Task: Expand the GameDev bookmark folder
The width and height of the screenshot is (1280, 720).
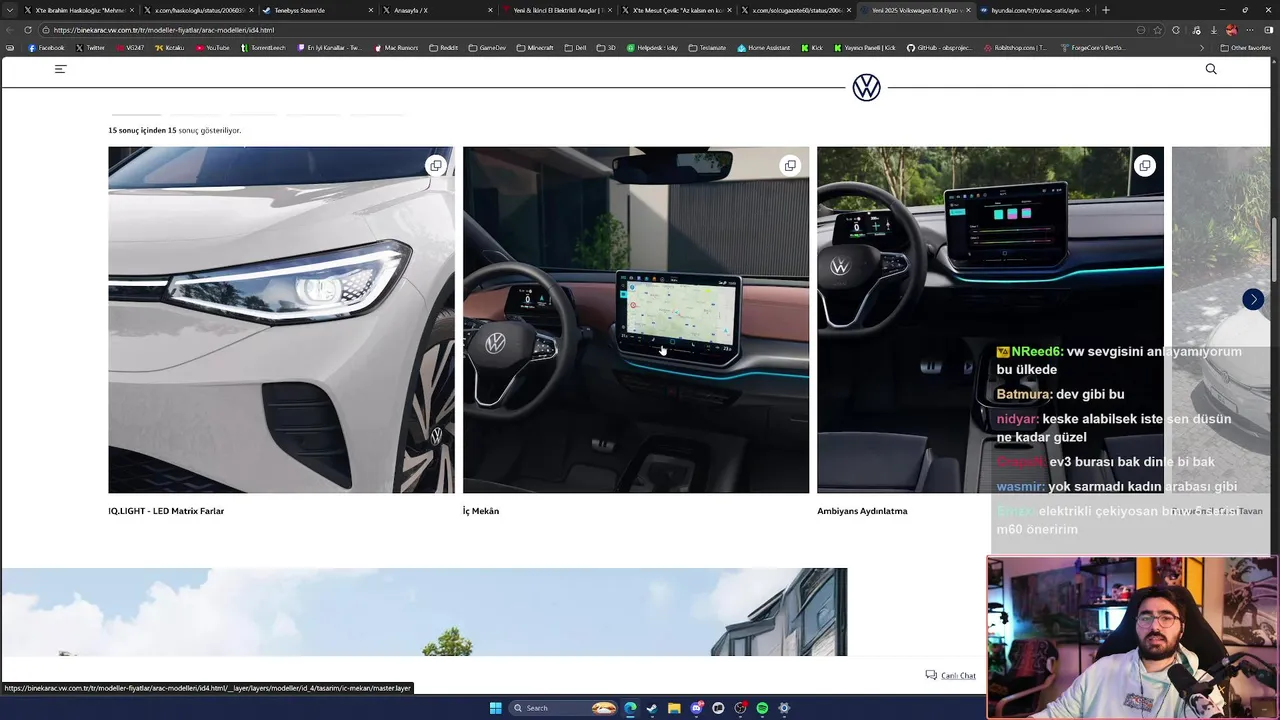Action: pyautogui.click(x=488, y=47)
